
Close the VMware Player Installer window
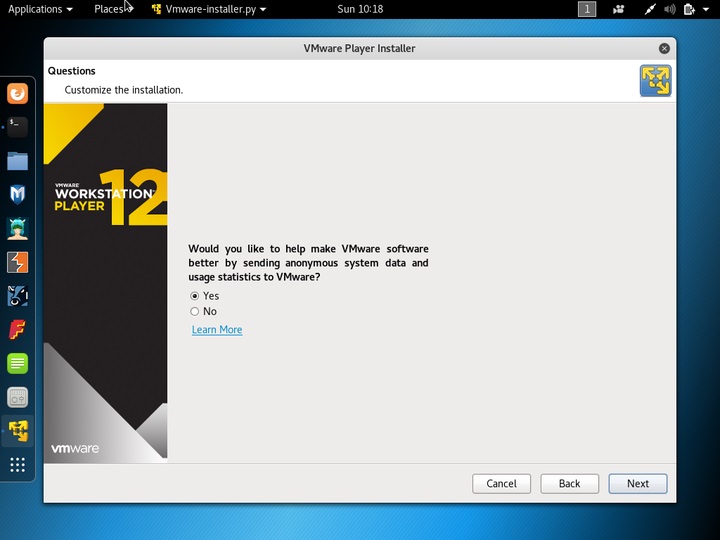(664, 49)
